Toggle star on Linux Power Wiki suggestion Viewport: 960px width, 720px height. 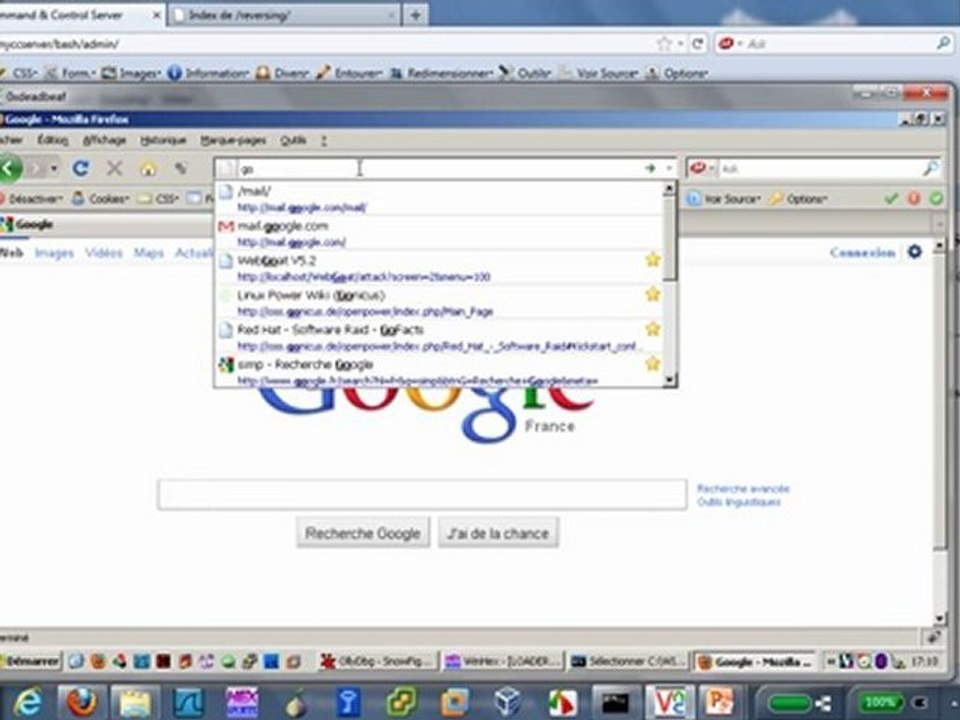click(653, 294)
